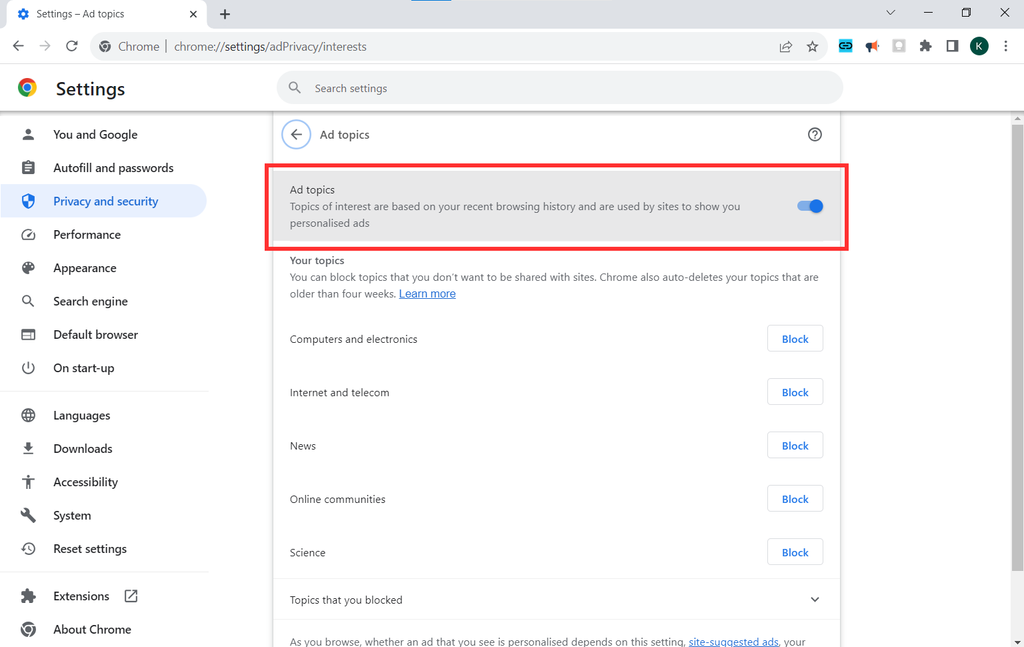Reload the page using the refresh icon

click(70, 46)
